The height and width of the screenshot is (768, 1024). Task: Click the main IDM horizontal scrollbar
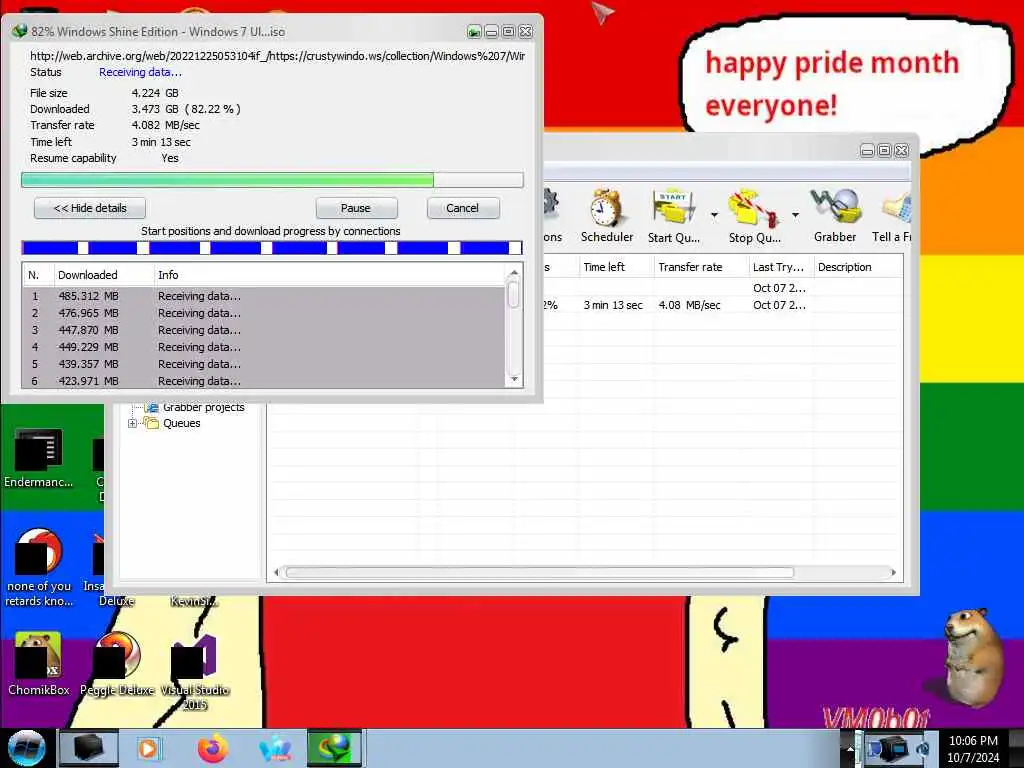[539, 573]
